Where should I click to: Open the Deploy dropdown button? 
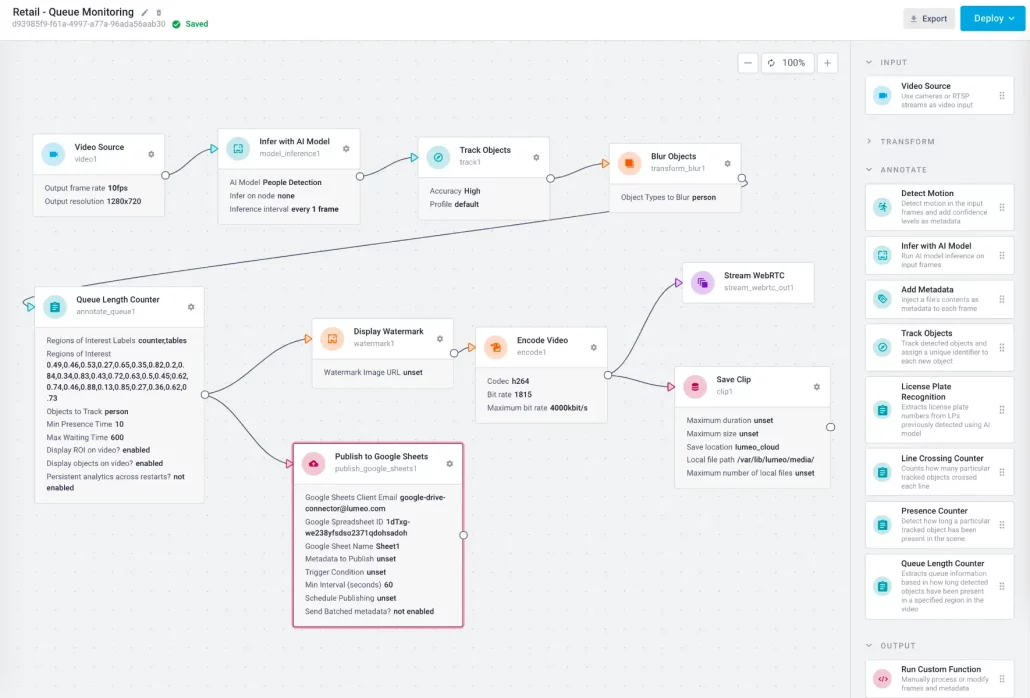992,18
